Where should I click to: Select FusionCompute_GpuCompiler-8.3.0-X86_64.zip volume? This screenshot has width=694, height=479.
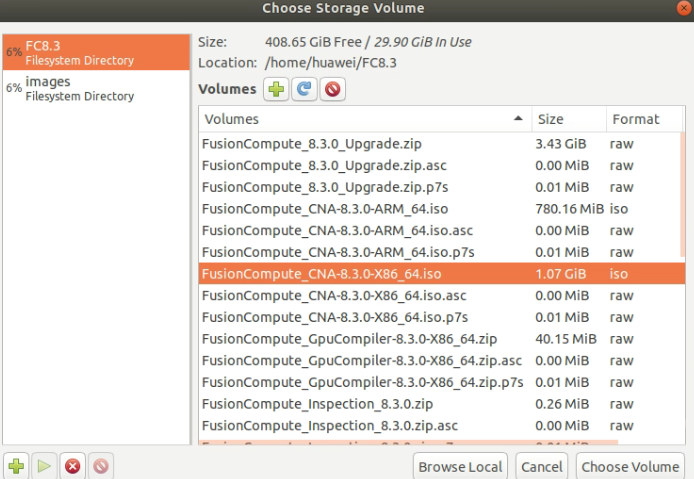[440, 339]
